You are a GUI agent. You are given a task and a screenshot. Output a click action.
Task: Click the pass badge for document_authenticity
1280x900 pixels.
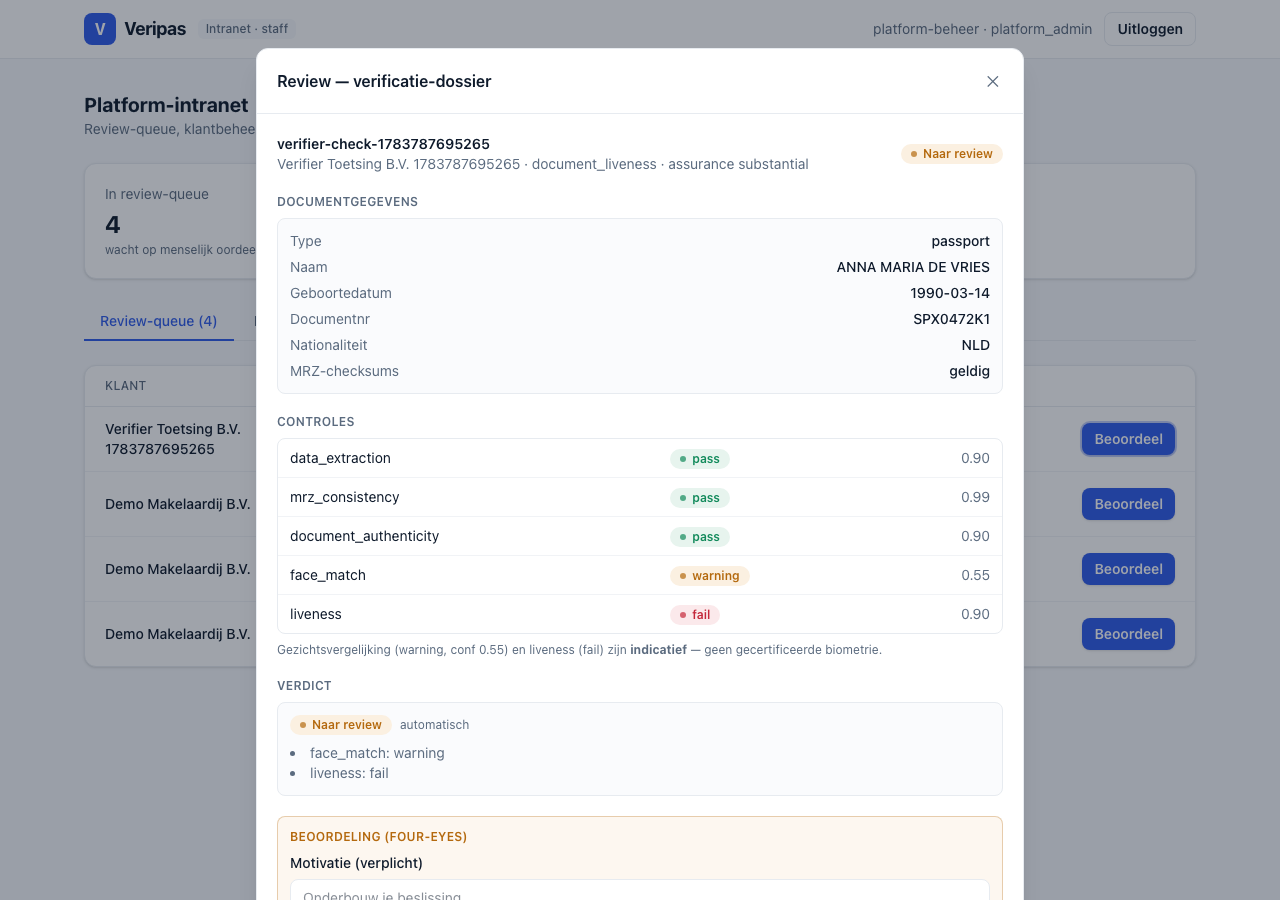pyautogui.click(x=700, y=537)
